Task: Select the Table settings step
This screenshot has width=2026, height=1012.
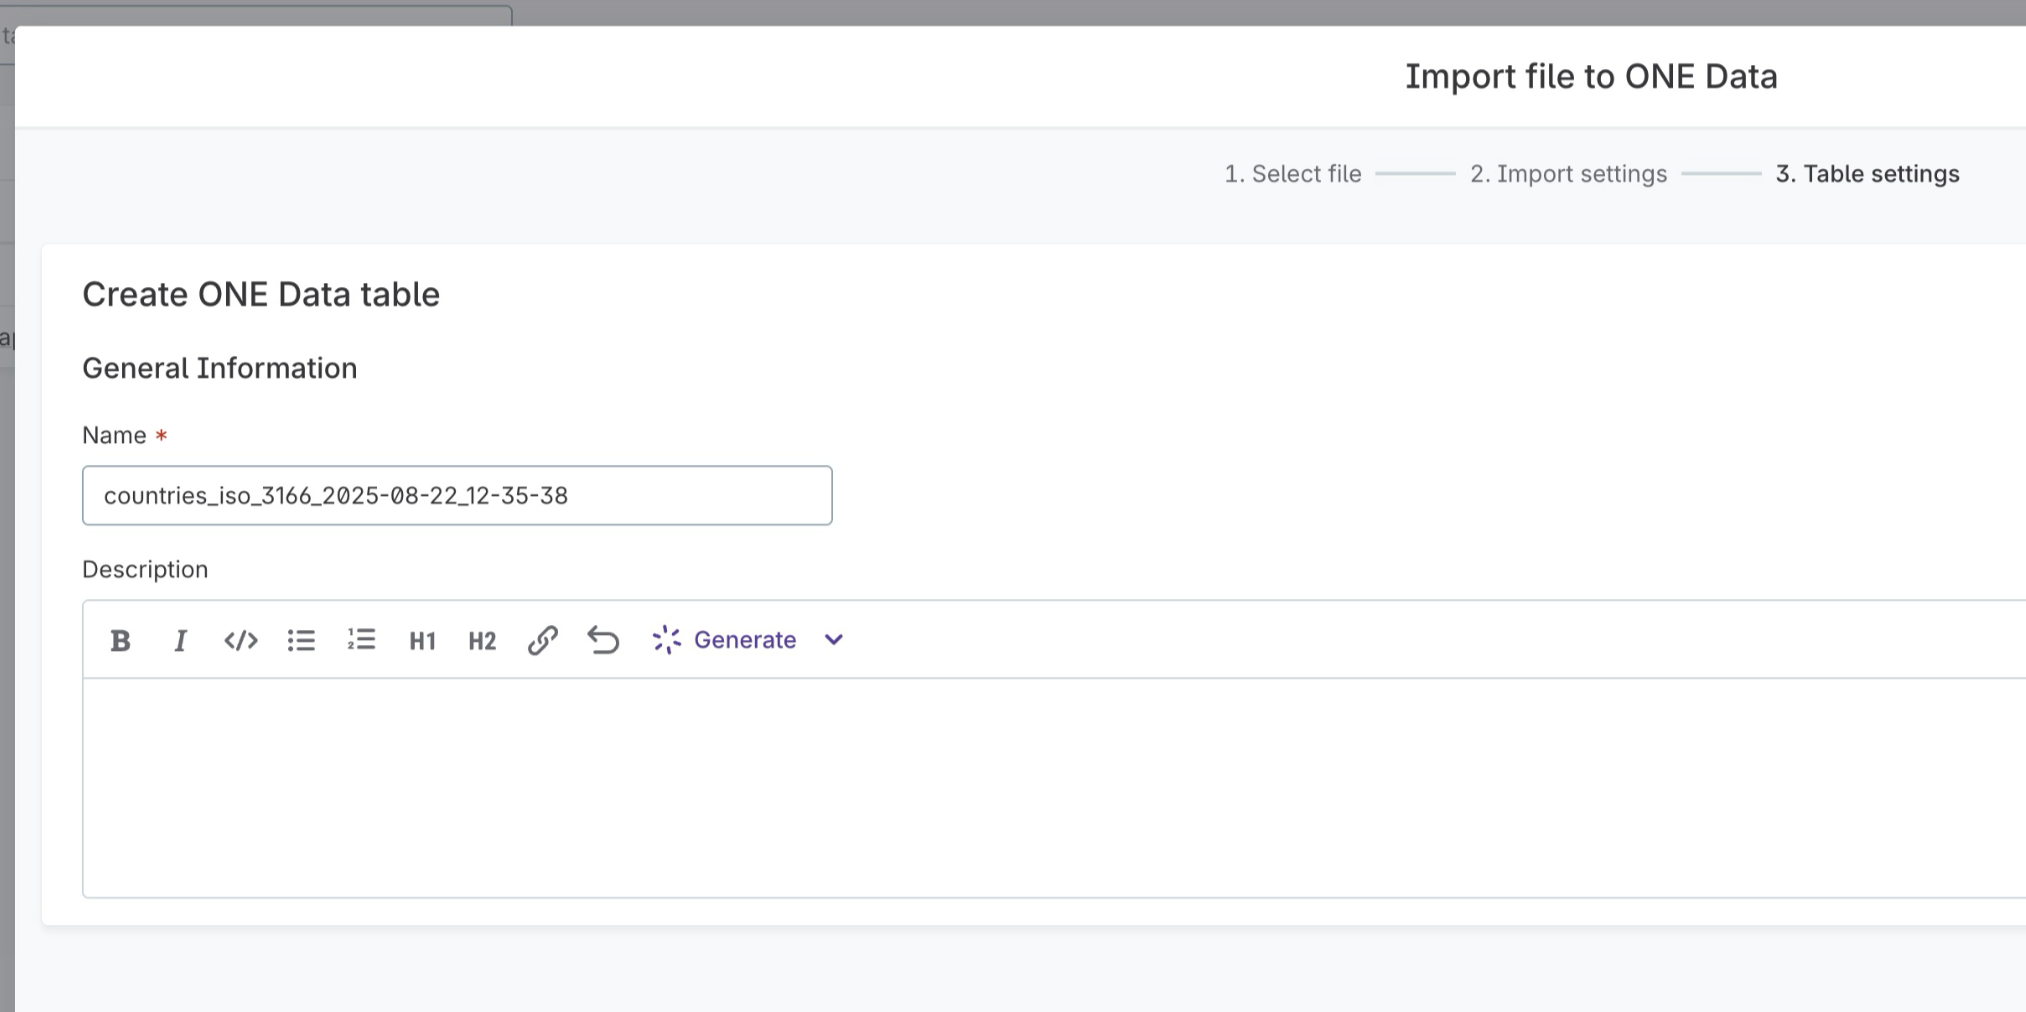Action: coord(1866,173)
